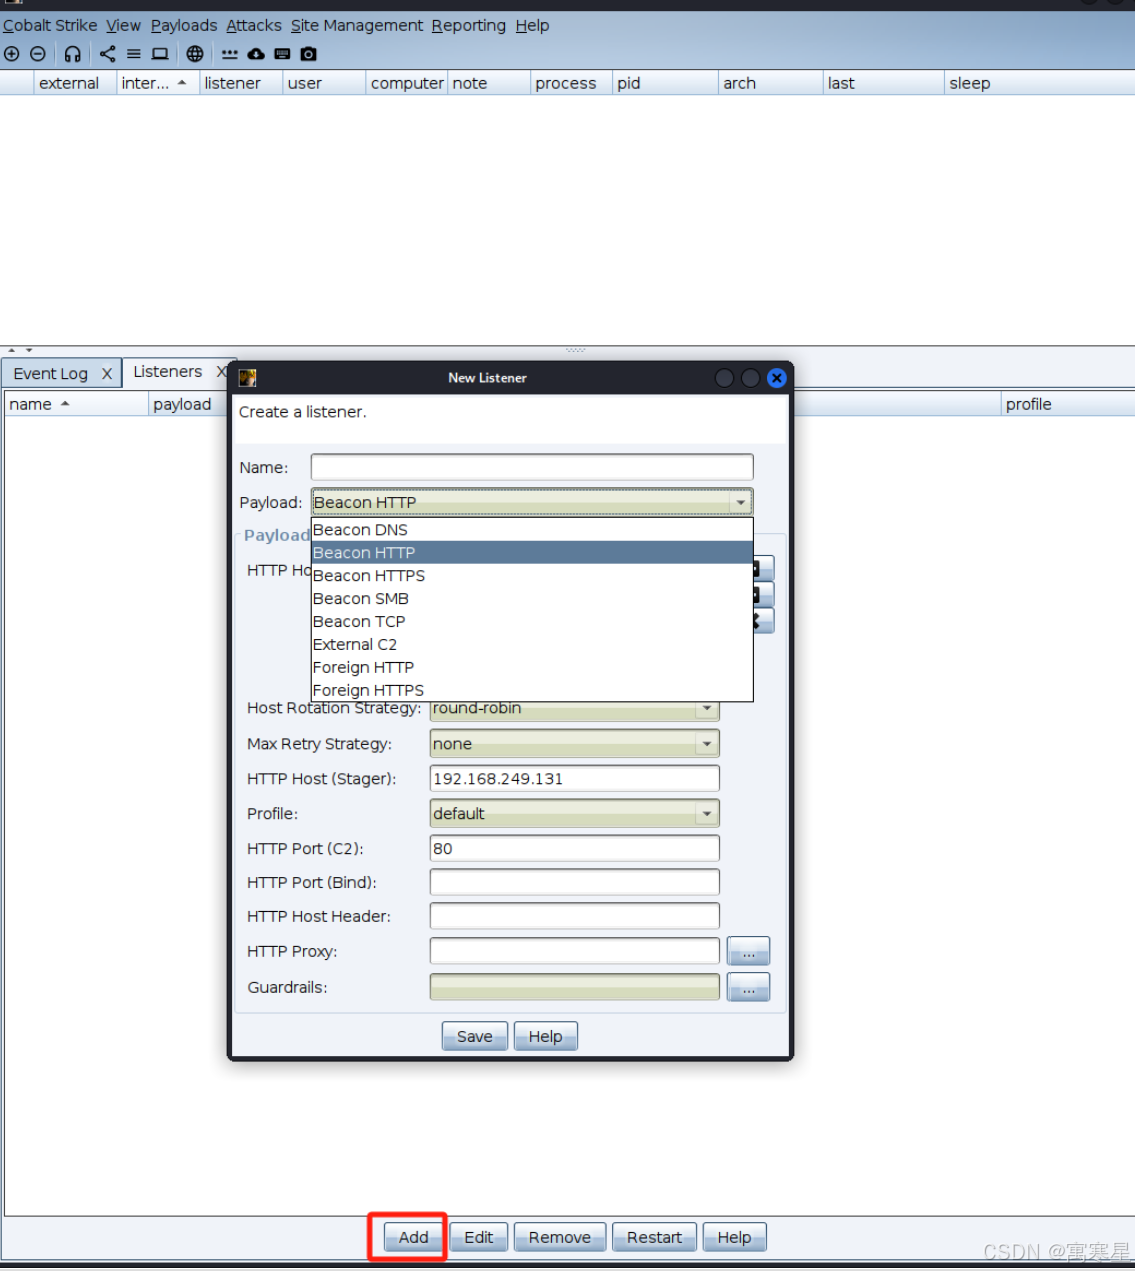Click Help button beside Restart
The width and height of the screenshot is (1135, 1272).
pyautogui.click(x=734, y=1237)
